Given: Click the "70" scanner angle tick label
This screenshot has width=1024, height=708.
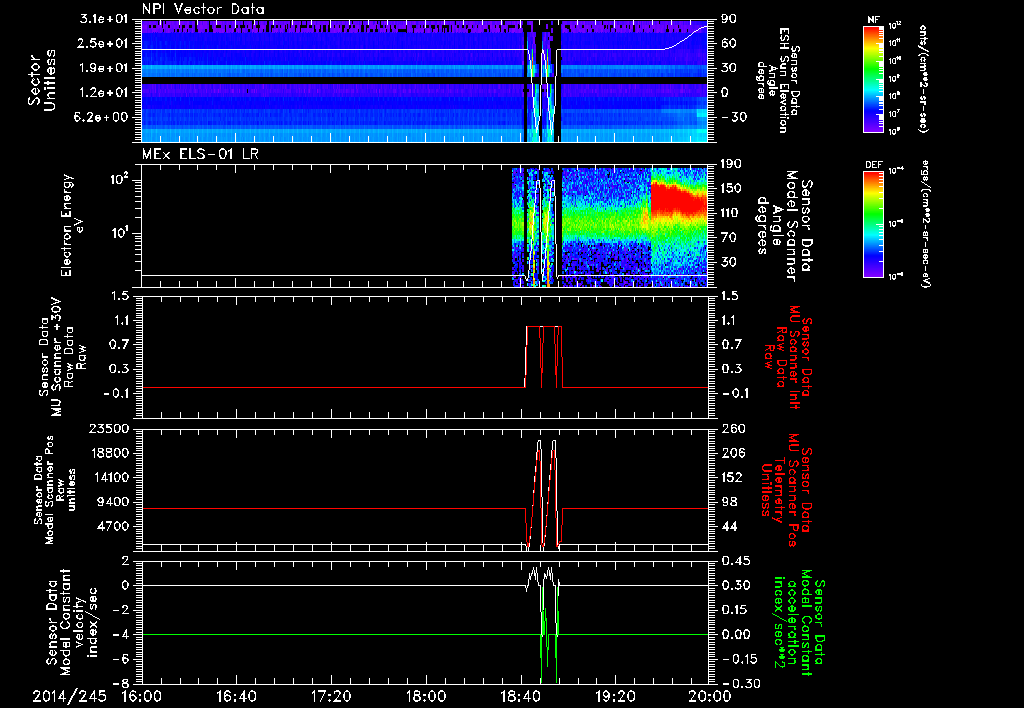Looking at the screenshot, I should [729, 237].
